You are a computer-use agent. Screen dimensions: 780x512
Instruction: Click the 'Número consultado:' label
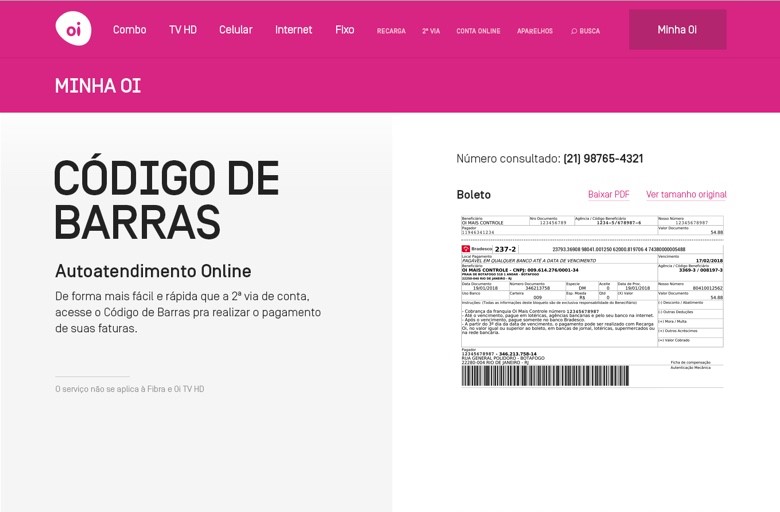pos(508,159)
